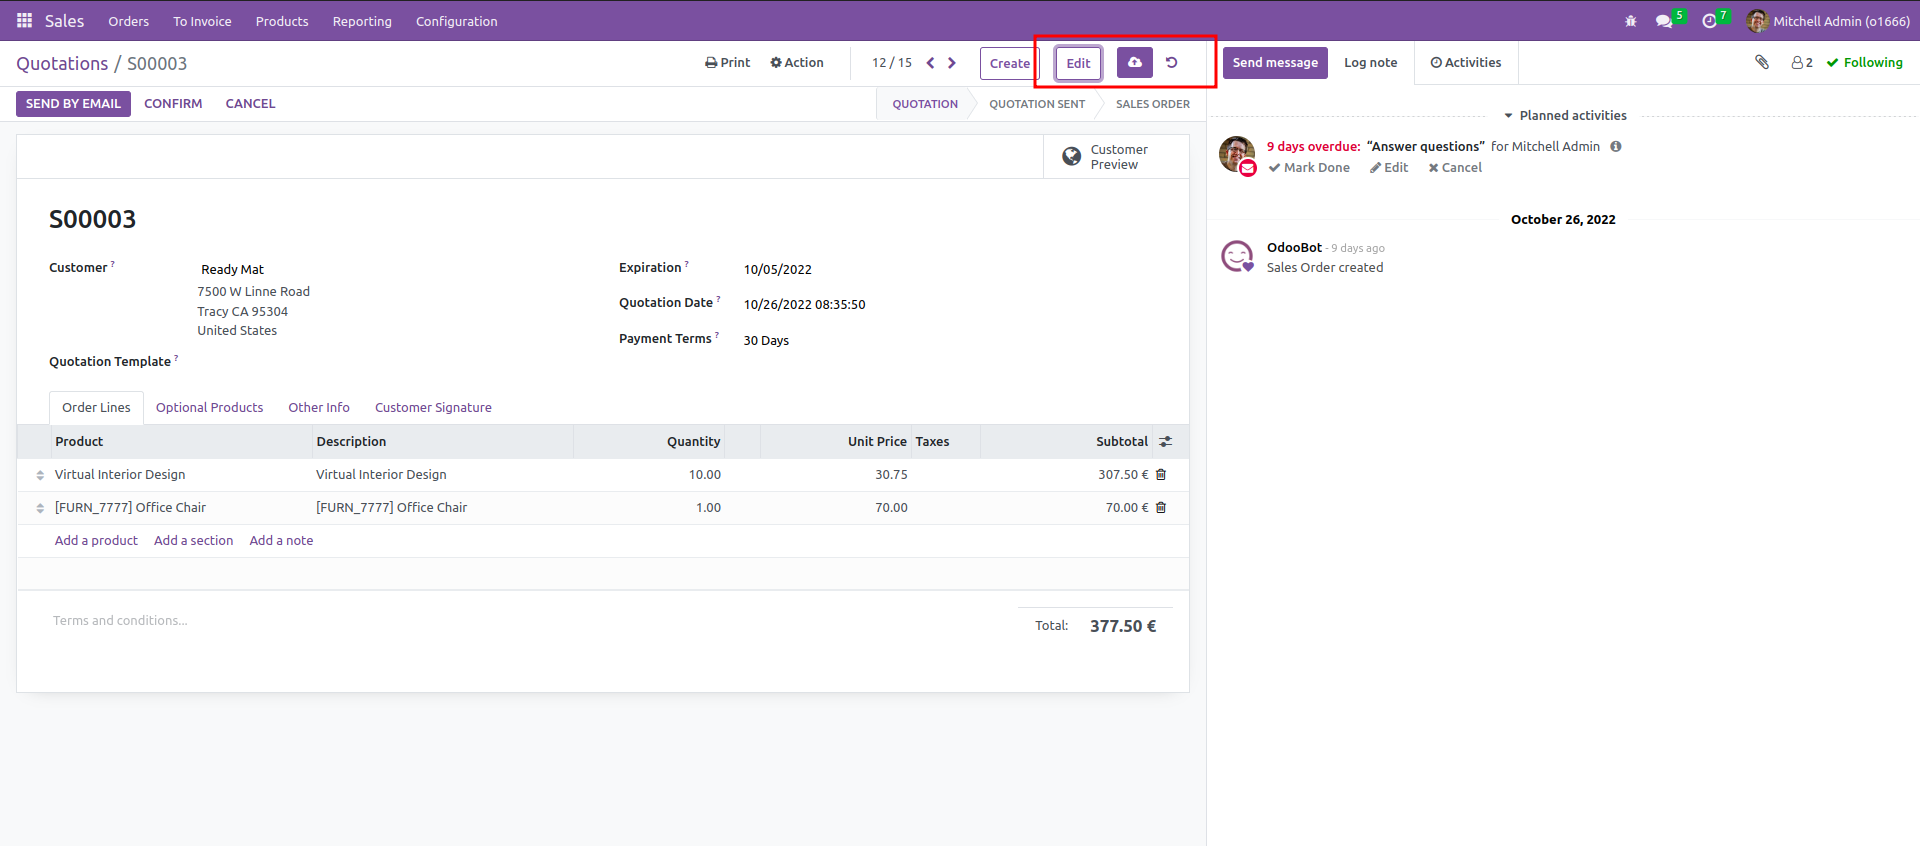Image resolution: width=1920 pixels, height=846 pixels.
Task: Switch to the Optional Products tab
Action: [209, 408]
